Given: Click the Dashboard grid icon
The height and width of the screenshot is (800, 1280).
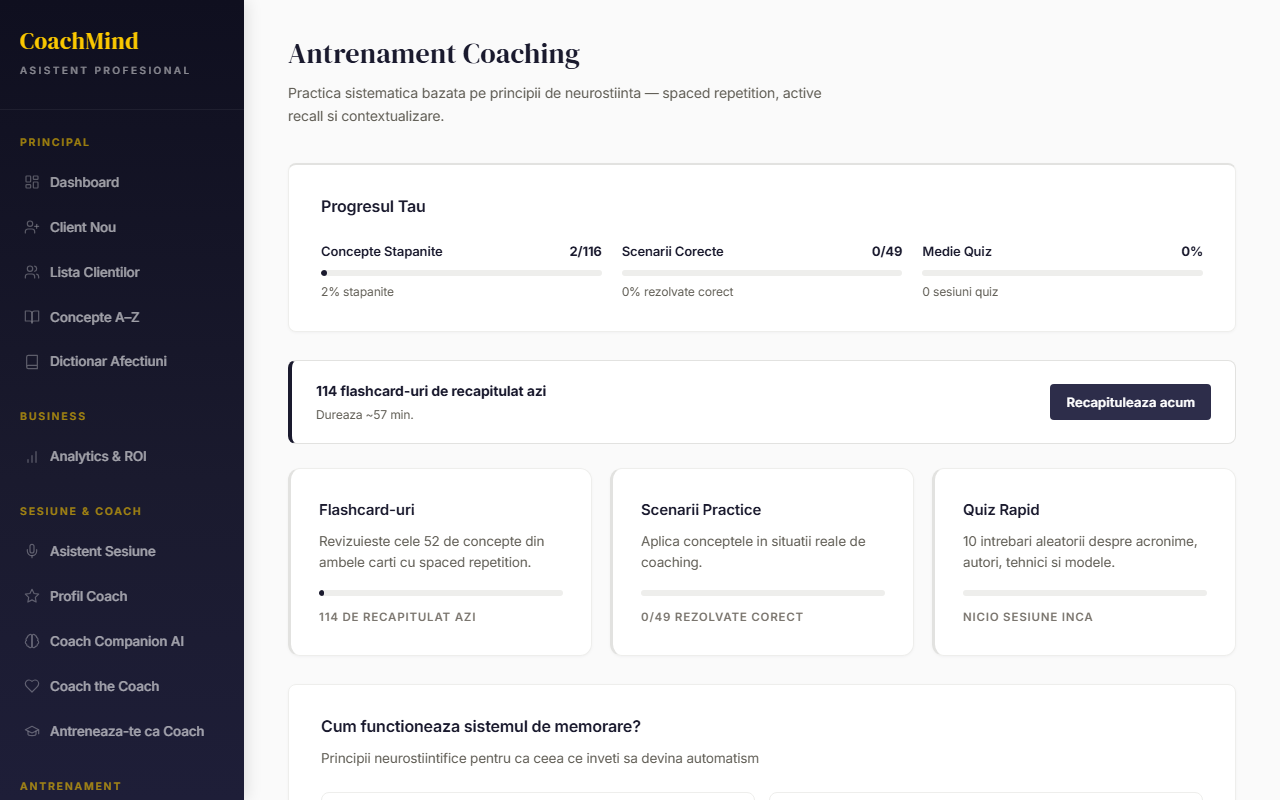Looking at the screenshot, I should point(32,182).
